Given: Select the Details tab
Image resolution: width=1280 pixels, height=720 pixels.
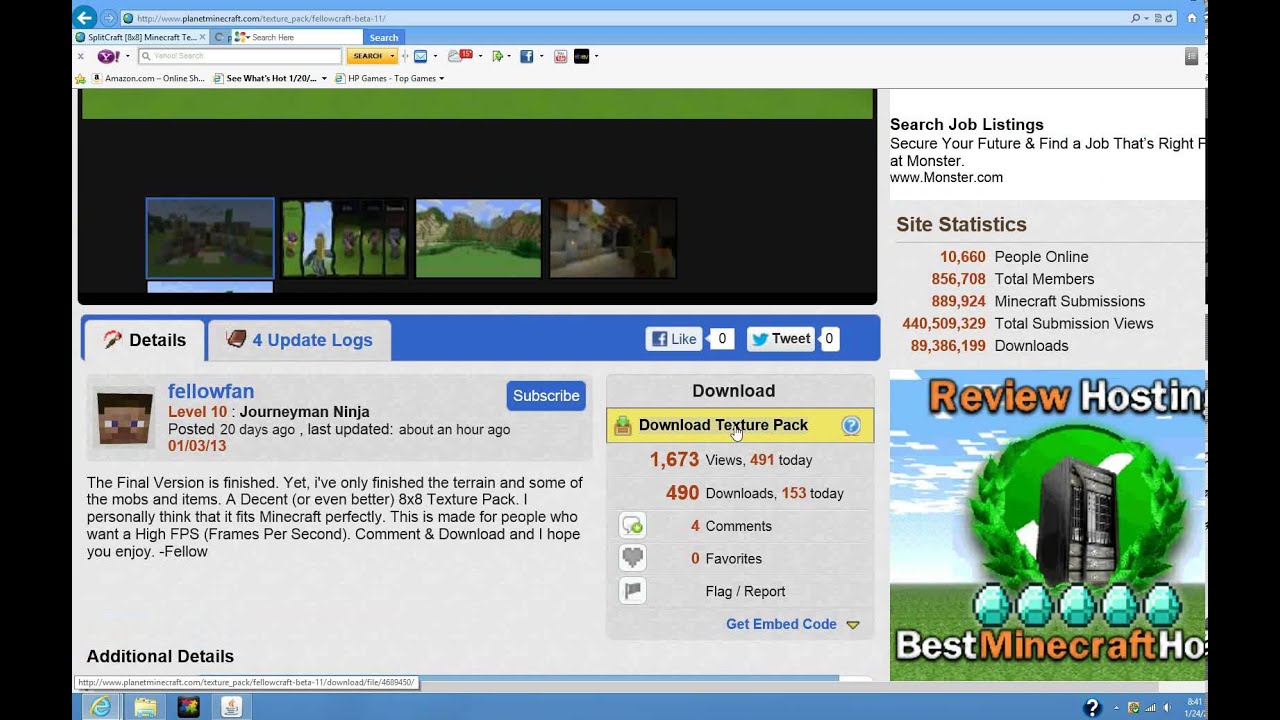Looking at the screenshot, I should 144,340.
